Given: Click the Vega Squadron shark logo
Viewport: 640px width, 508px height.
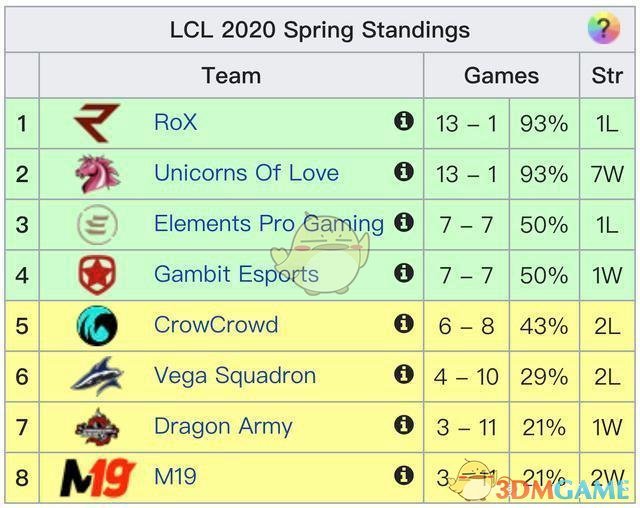Looking at the screenshot, I should tap(97, 376).
